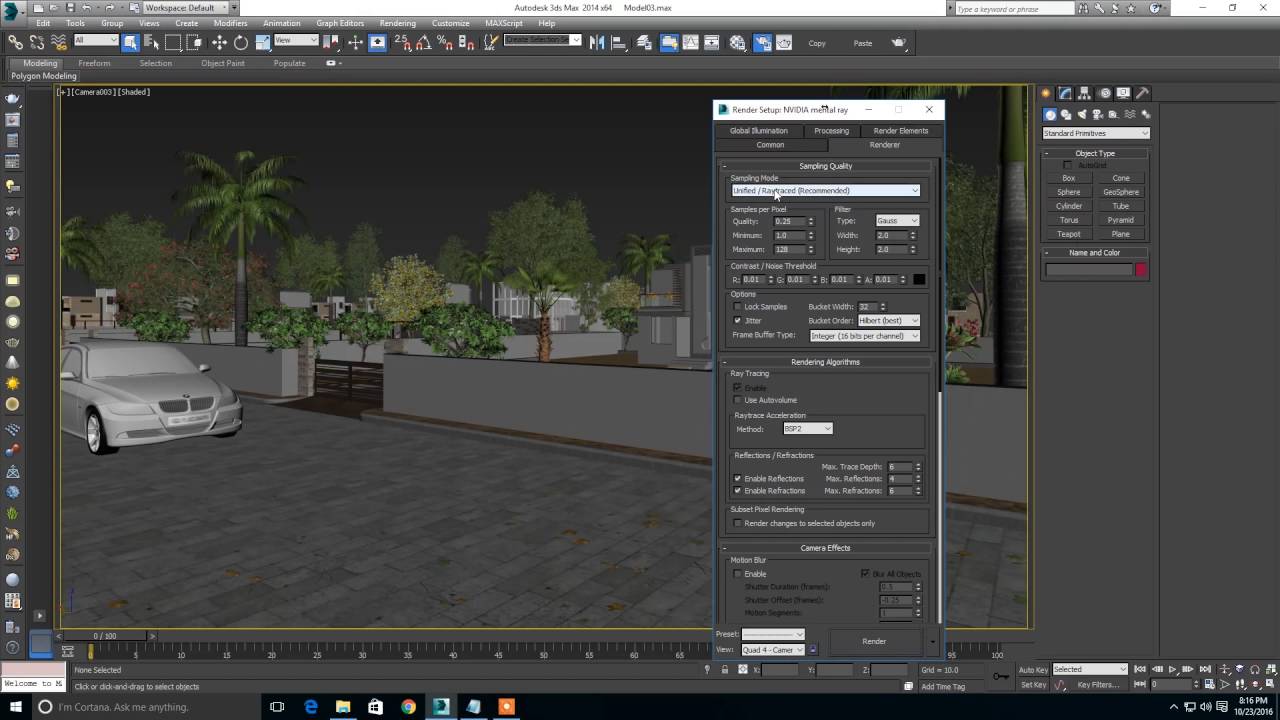The image size is (1280, 720).
Task: Click the GeoSphere object type button
Action: coord(1121,192)
